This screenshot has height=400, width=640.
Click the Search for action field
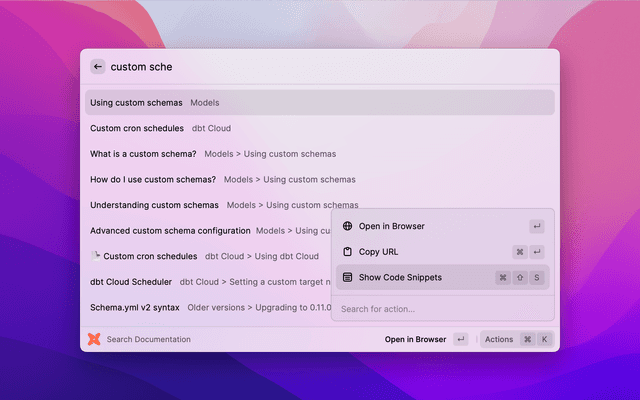tap(440, 309)
